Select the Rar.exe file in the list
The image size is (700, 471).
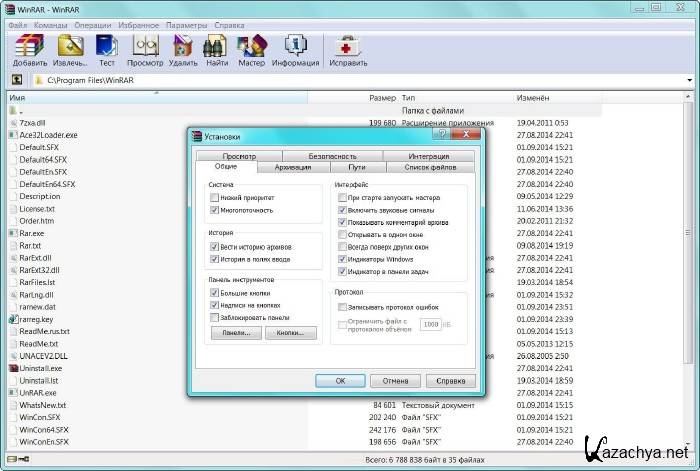31,233
